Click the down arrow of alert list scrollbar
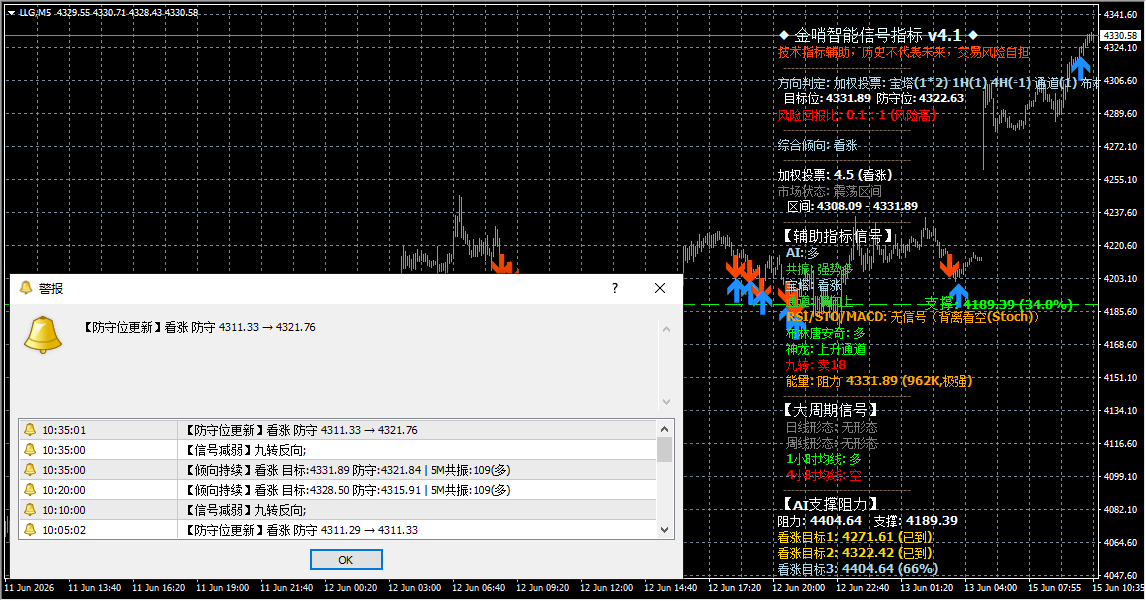Viewport: 1146px width, 601px height. [x=664, y=530]
